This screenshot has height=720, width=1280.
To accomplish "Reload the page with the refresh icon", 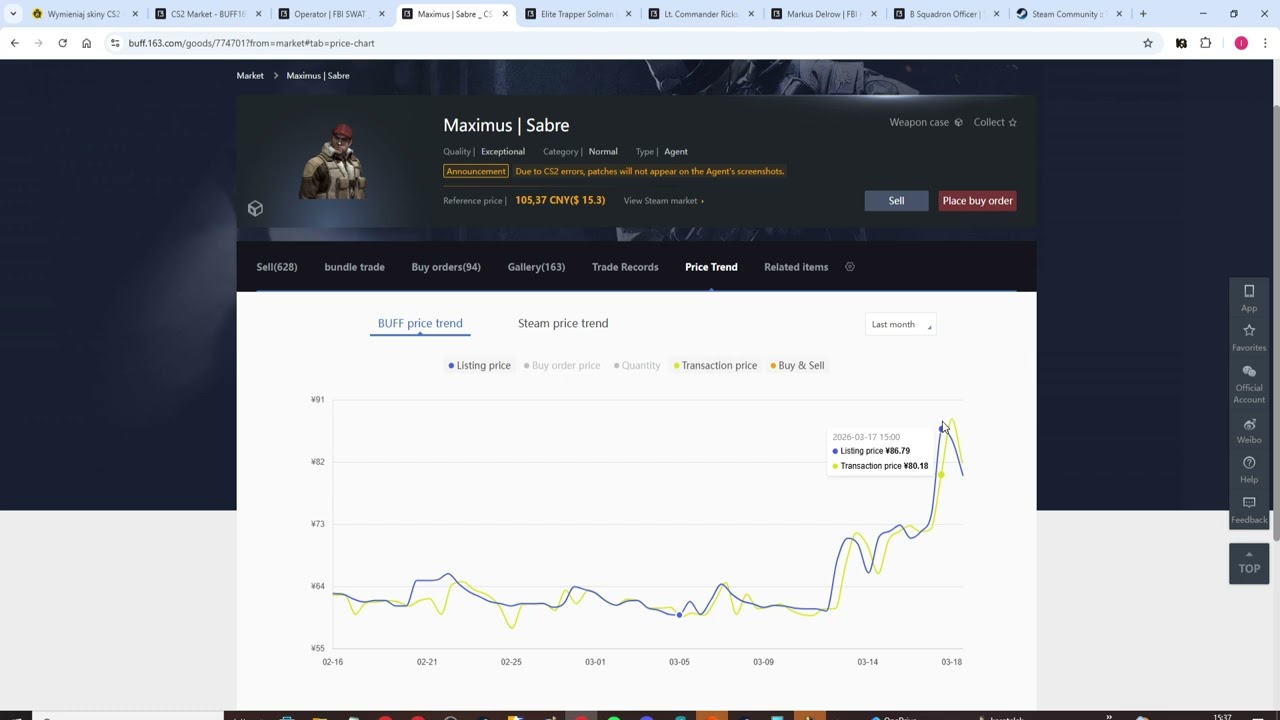I will 62,43.
